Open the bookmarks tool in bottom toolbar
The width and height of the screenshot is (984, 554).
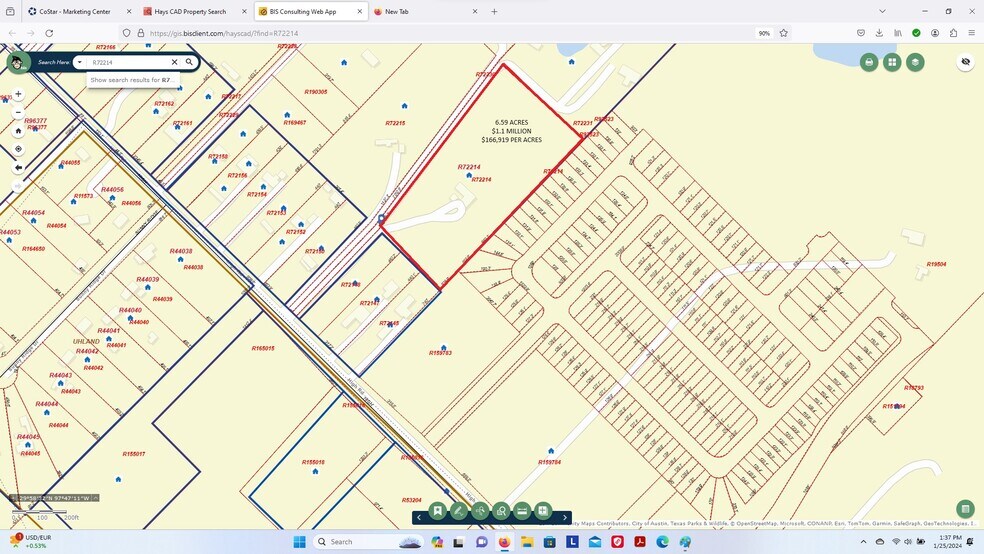click(x=437, y=511)
